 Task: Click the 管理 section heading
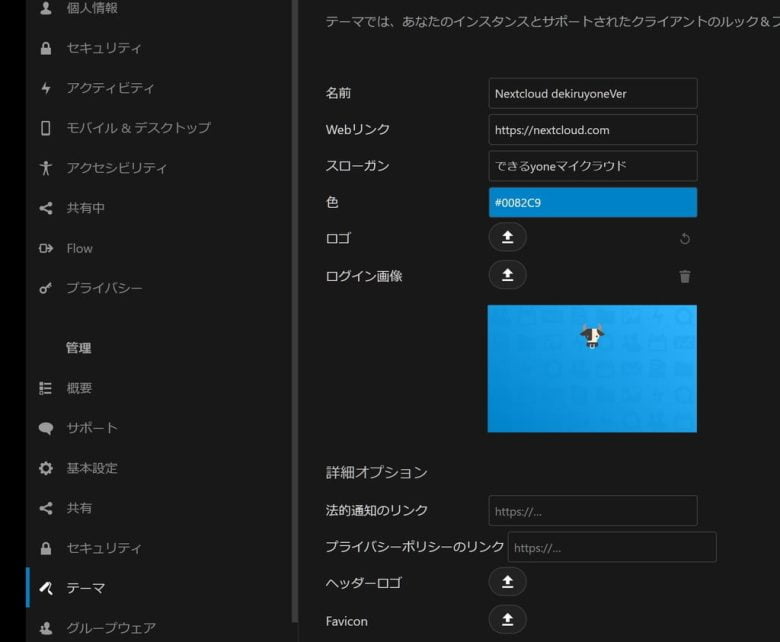[79, 348]
